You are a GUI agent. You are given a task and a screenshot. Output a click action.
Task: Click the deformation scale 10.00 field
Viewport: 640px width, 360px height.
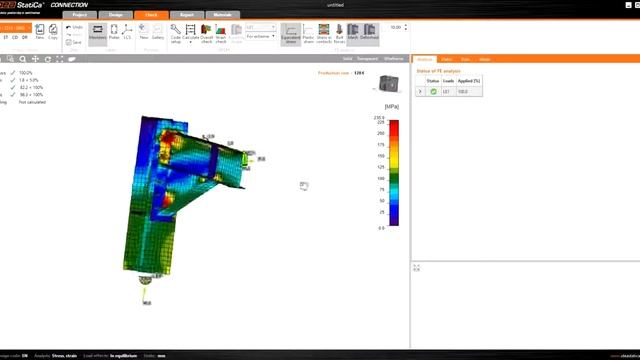pyautogui.click(x=396, y=27)
